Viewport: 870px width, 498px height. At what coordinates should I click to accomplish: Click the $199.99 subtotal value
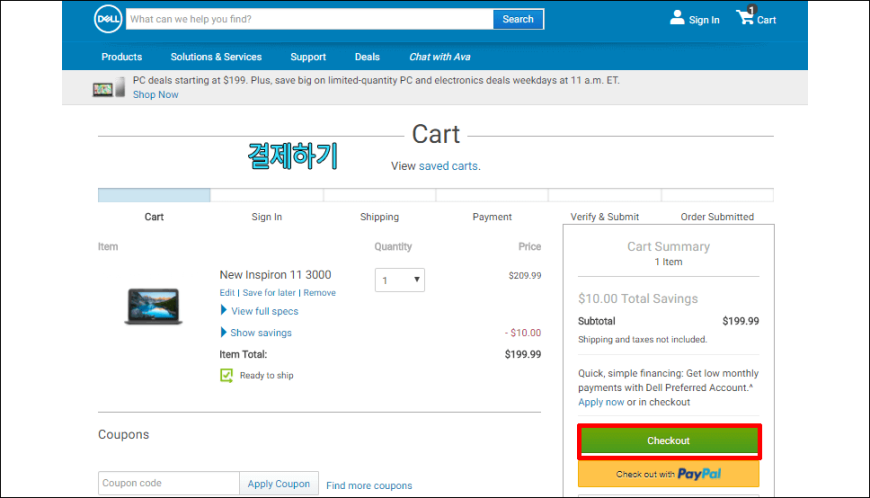coord(741,321)
